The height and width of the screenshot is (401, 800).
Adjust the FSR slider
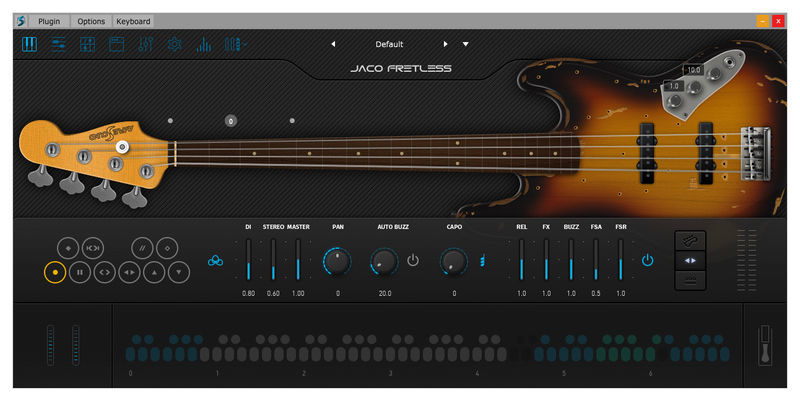(x=620, y=259)
